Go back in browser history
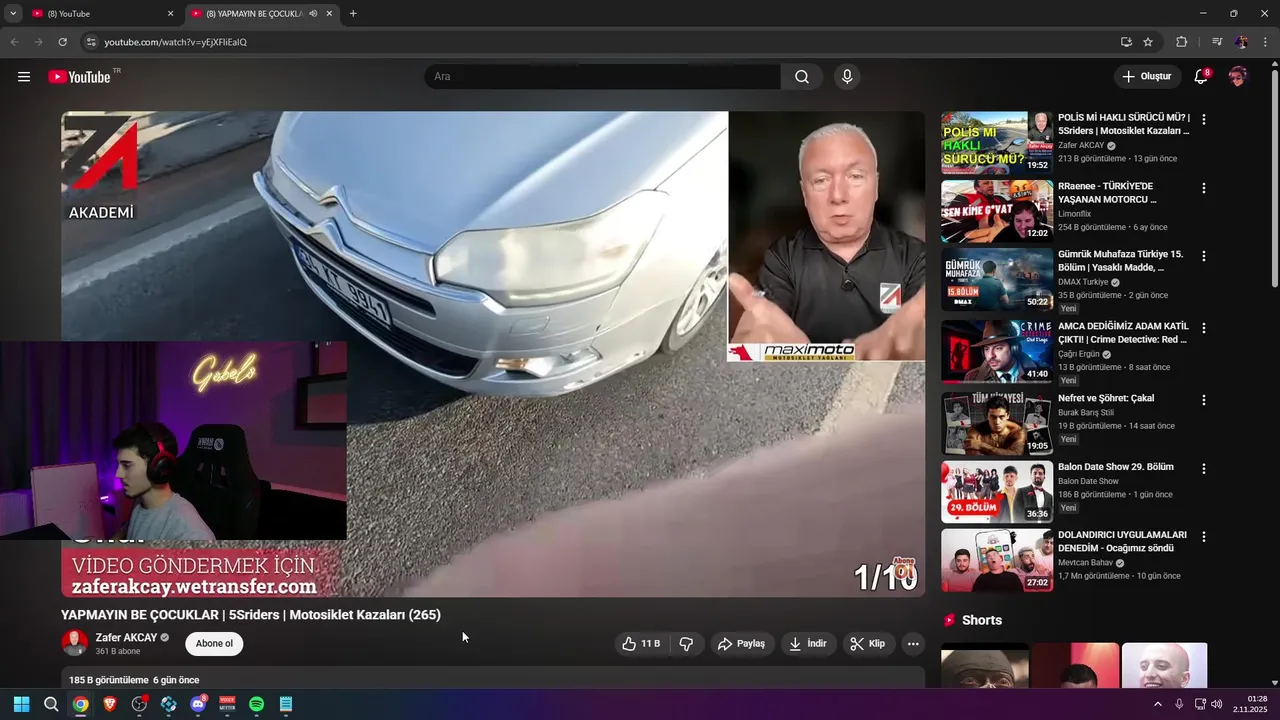Screen dimensions: 1280x720 coord(14,42)
